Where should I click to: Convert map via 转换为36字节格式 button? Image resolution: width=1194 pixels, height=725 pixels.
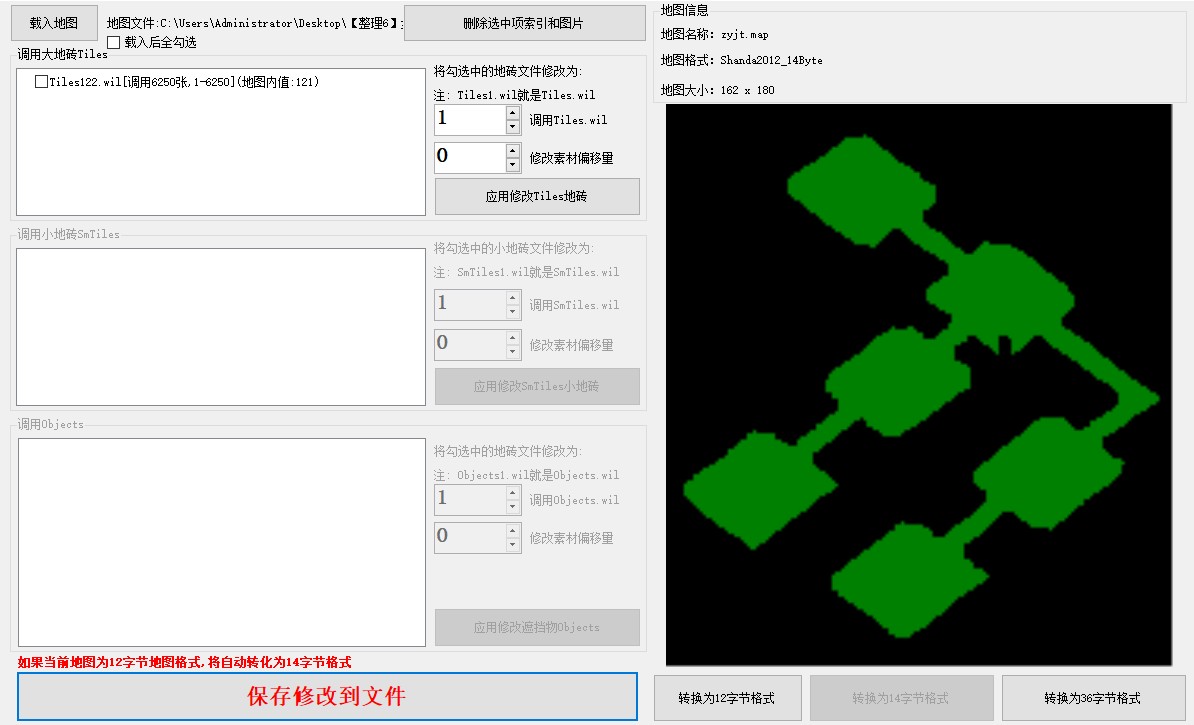pos(1093,698)
